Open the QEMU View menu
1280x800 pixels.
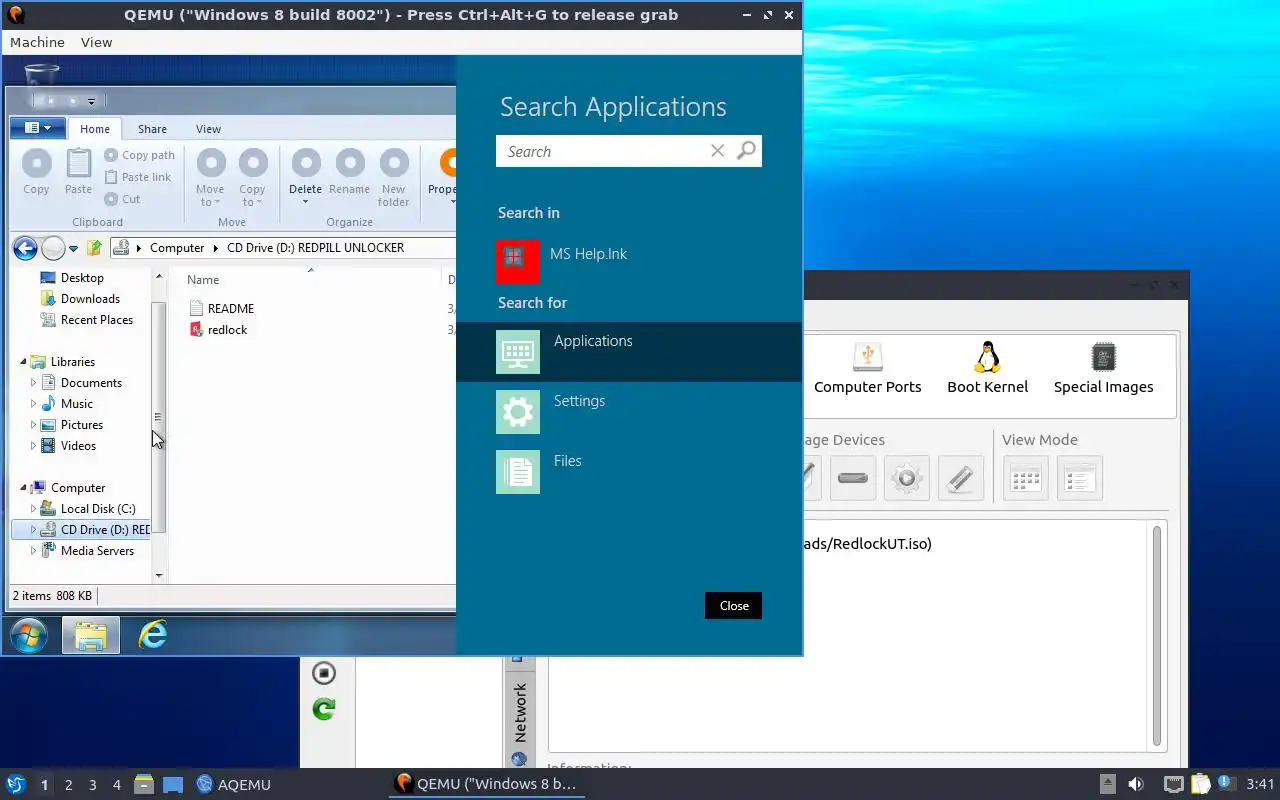(96, 42)
